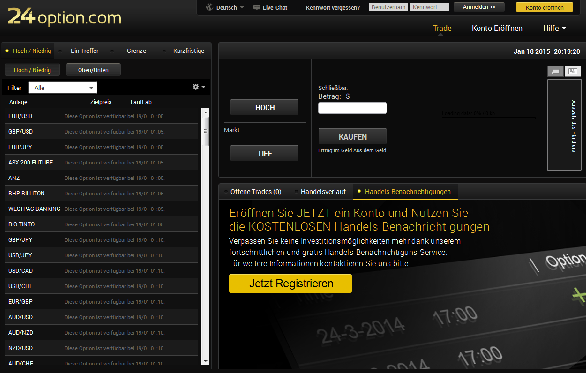Image resolution: width=586 pixels, height=373 pixels.
Task: Select the EUR/JPY asset row
Action: coord(102,147)
